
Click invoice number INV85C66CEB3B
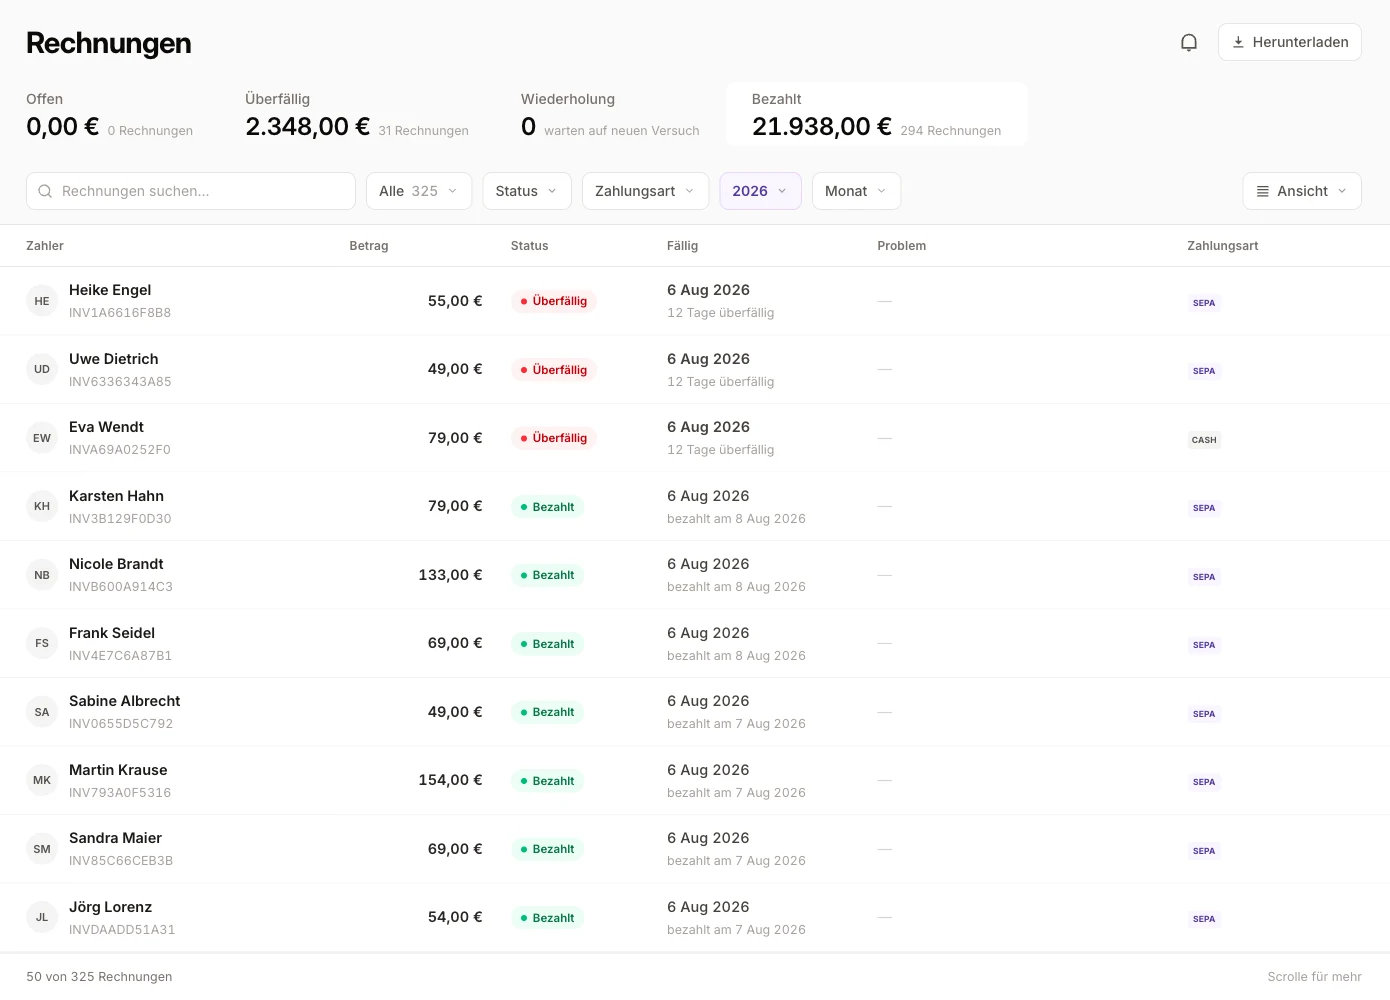tap(121, 861)
